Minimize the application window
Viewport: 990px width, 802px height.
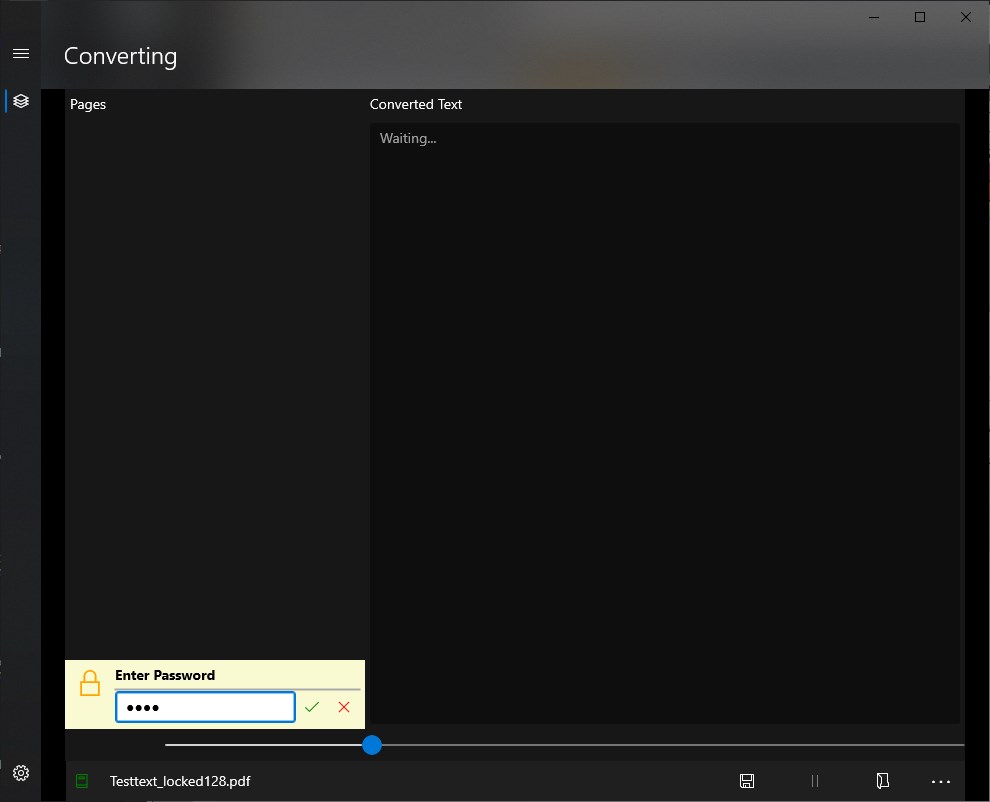(x=874, y=17)
